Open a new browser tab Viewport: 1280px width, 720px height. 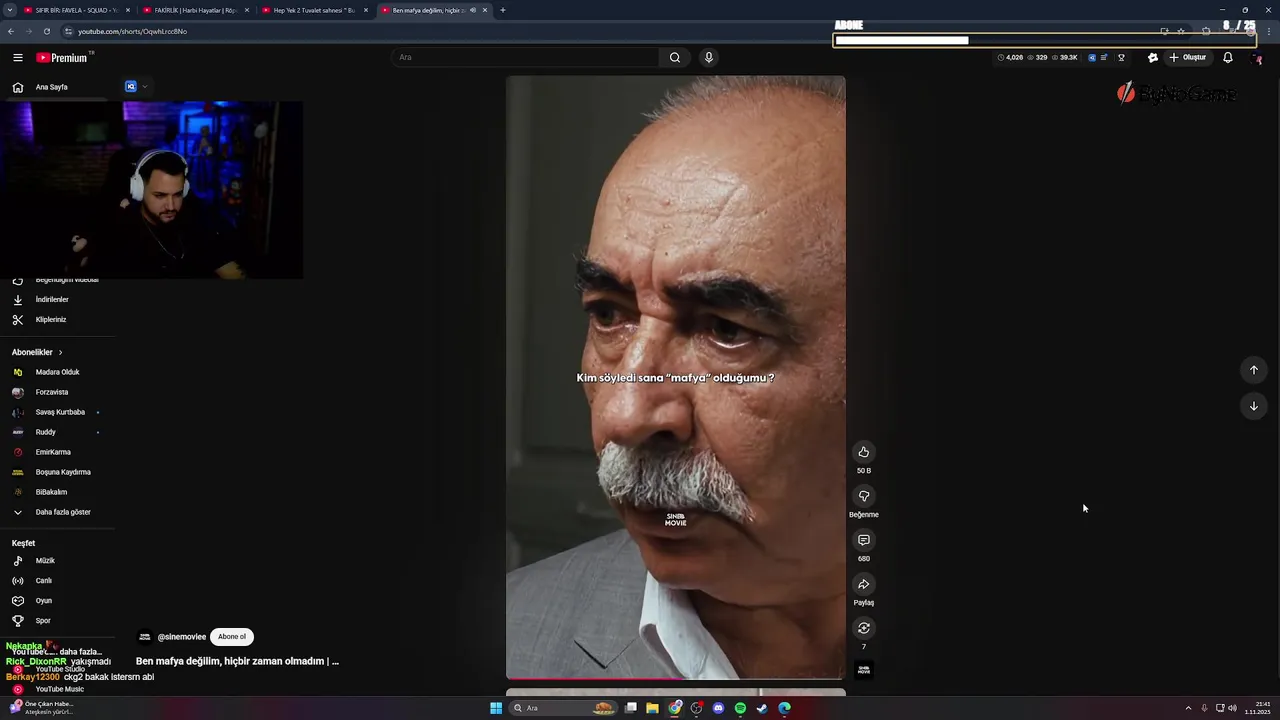tap(503, 10)
